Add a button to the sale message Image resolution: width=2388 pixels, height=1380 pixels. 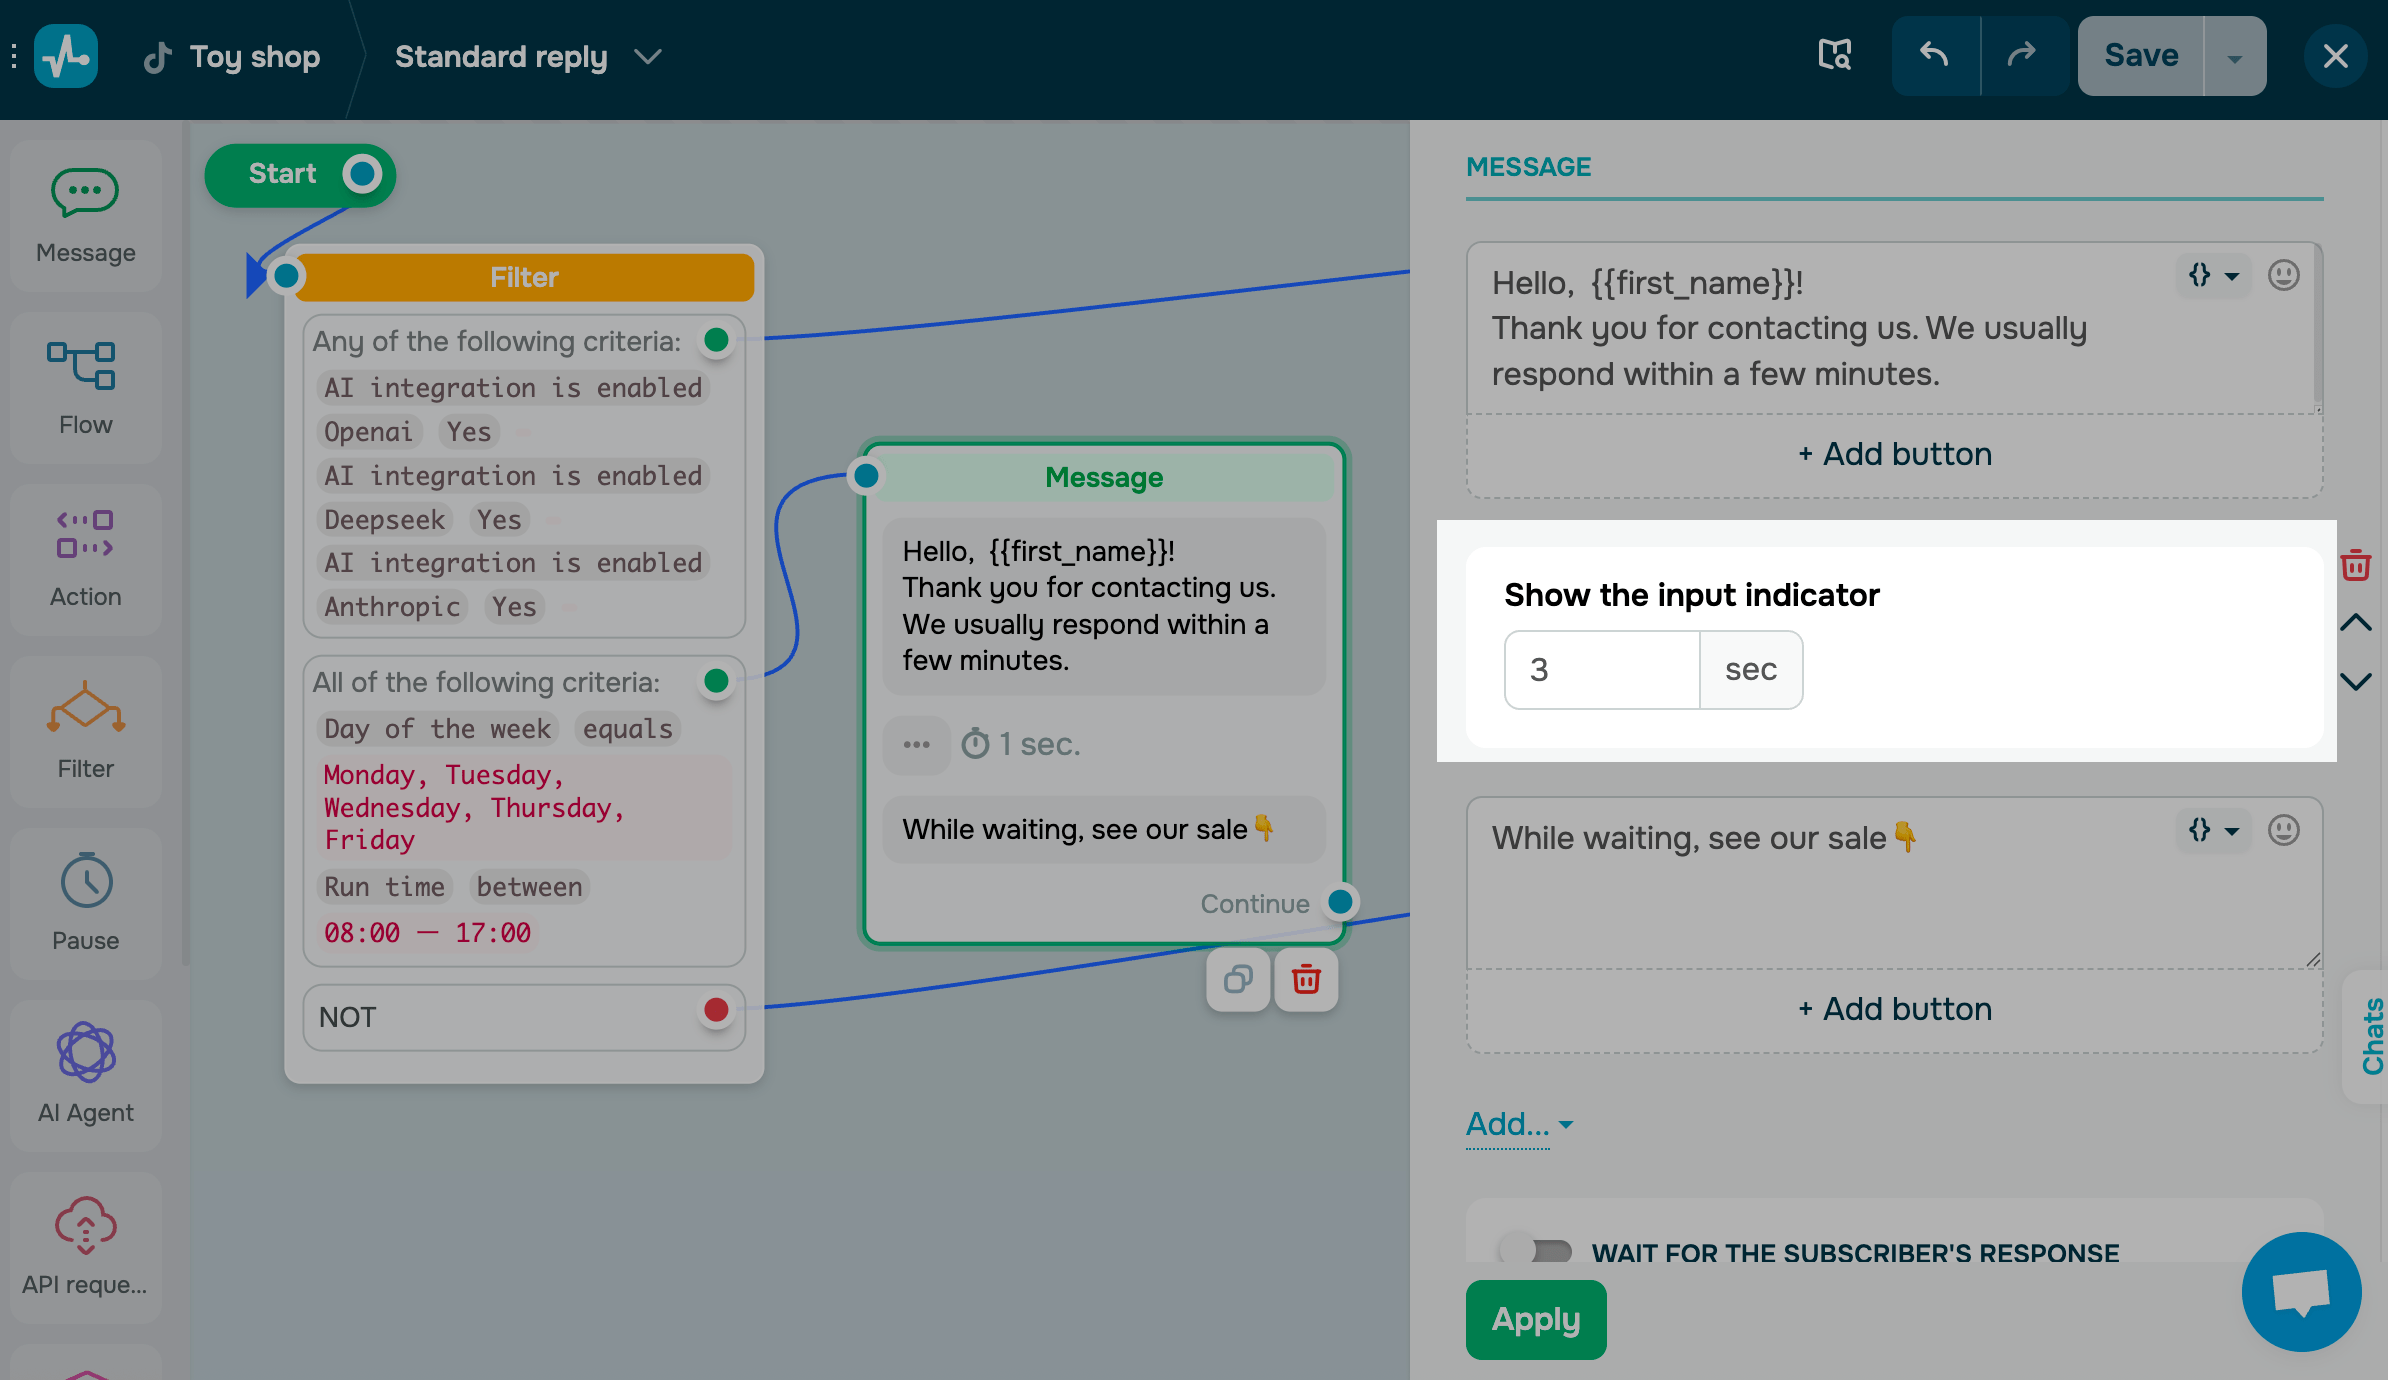click(1893, 1008)
